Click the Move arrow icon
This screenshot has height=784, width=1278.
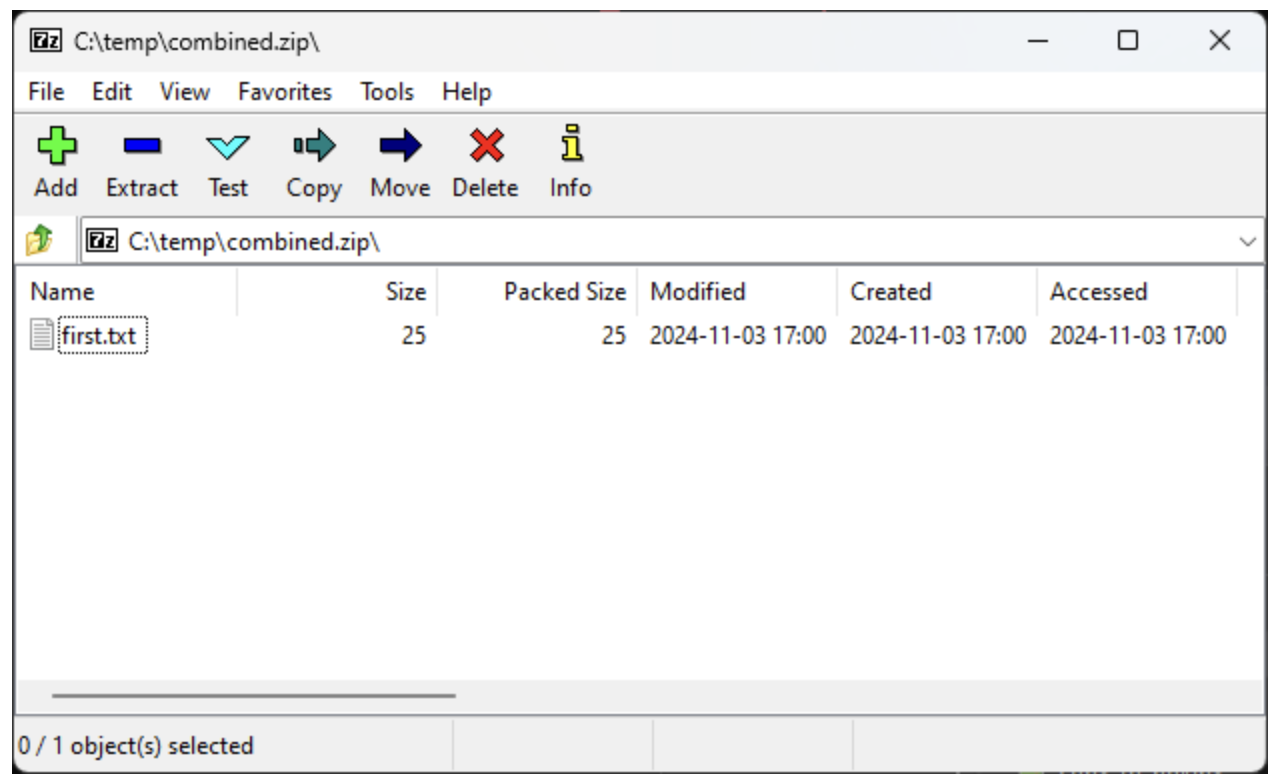click(x=400, y=148)
